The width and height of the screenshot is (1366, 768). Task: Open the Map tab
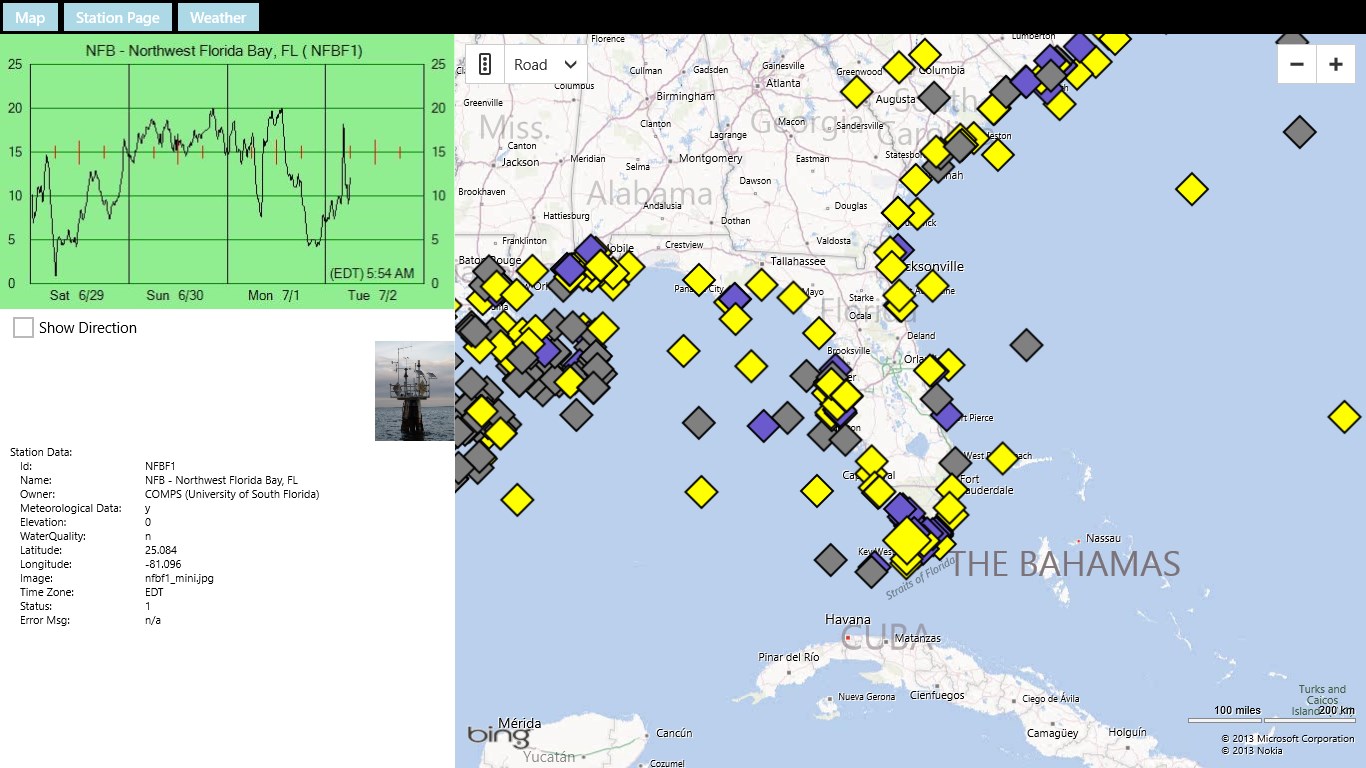coord(30,17)
